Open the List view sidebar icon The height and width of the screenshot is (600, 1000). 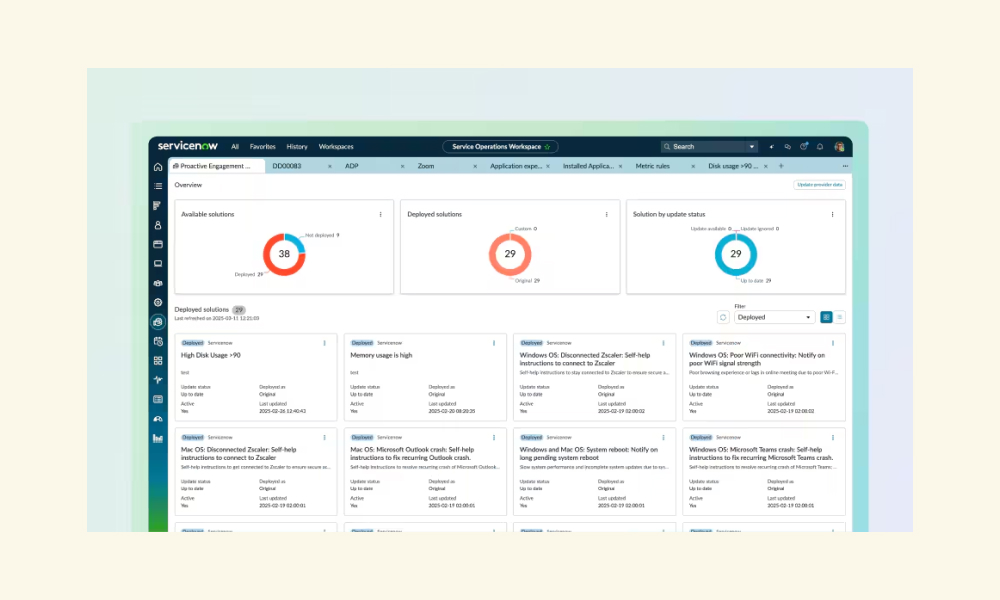(158, 186)
